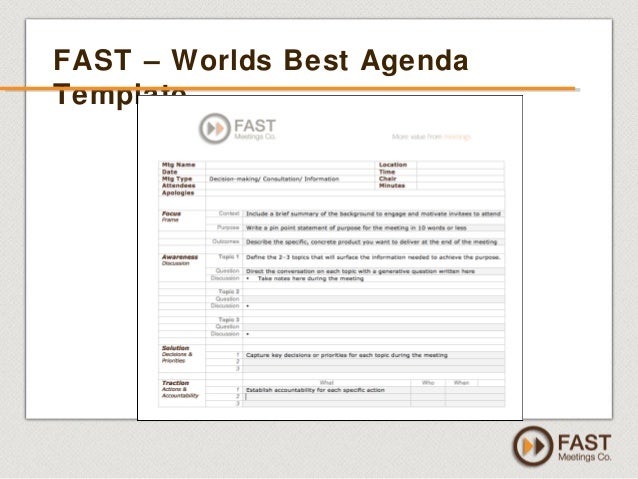The height and width of the screenshot is (479, 638).
Task: Click the 'Topic 1' label
Action: tap(228, 257)
